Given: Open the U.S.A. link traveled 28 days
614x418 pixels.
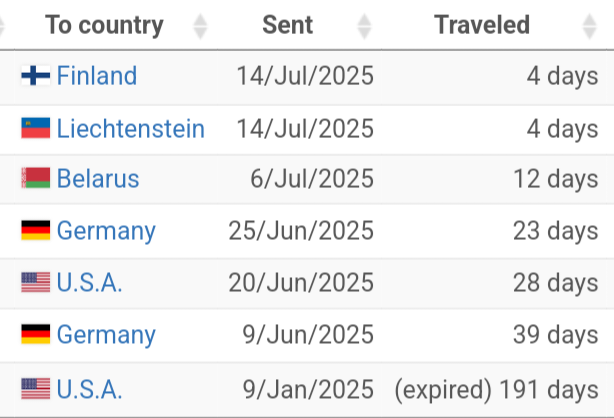Looking at the screenshot, I should [89, 282].
